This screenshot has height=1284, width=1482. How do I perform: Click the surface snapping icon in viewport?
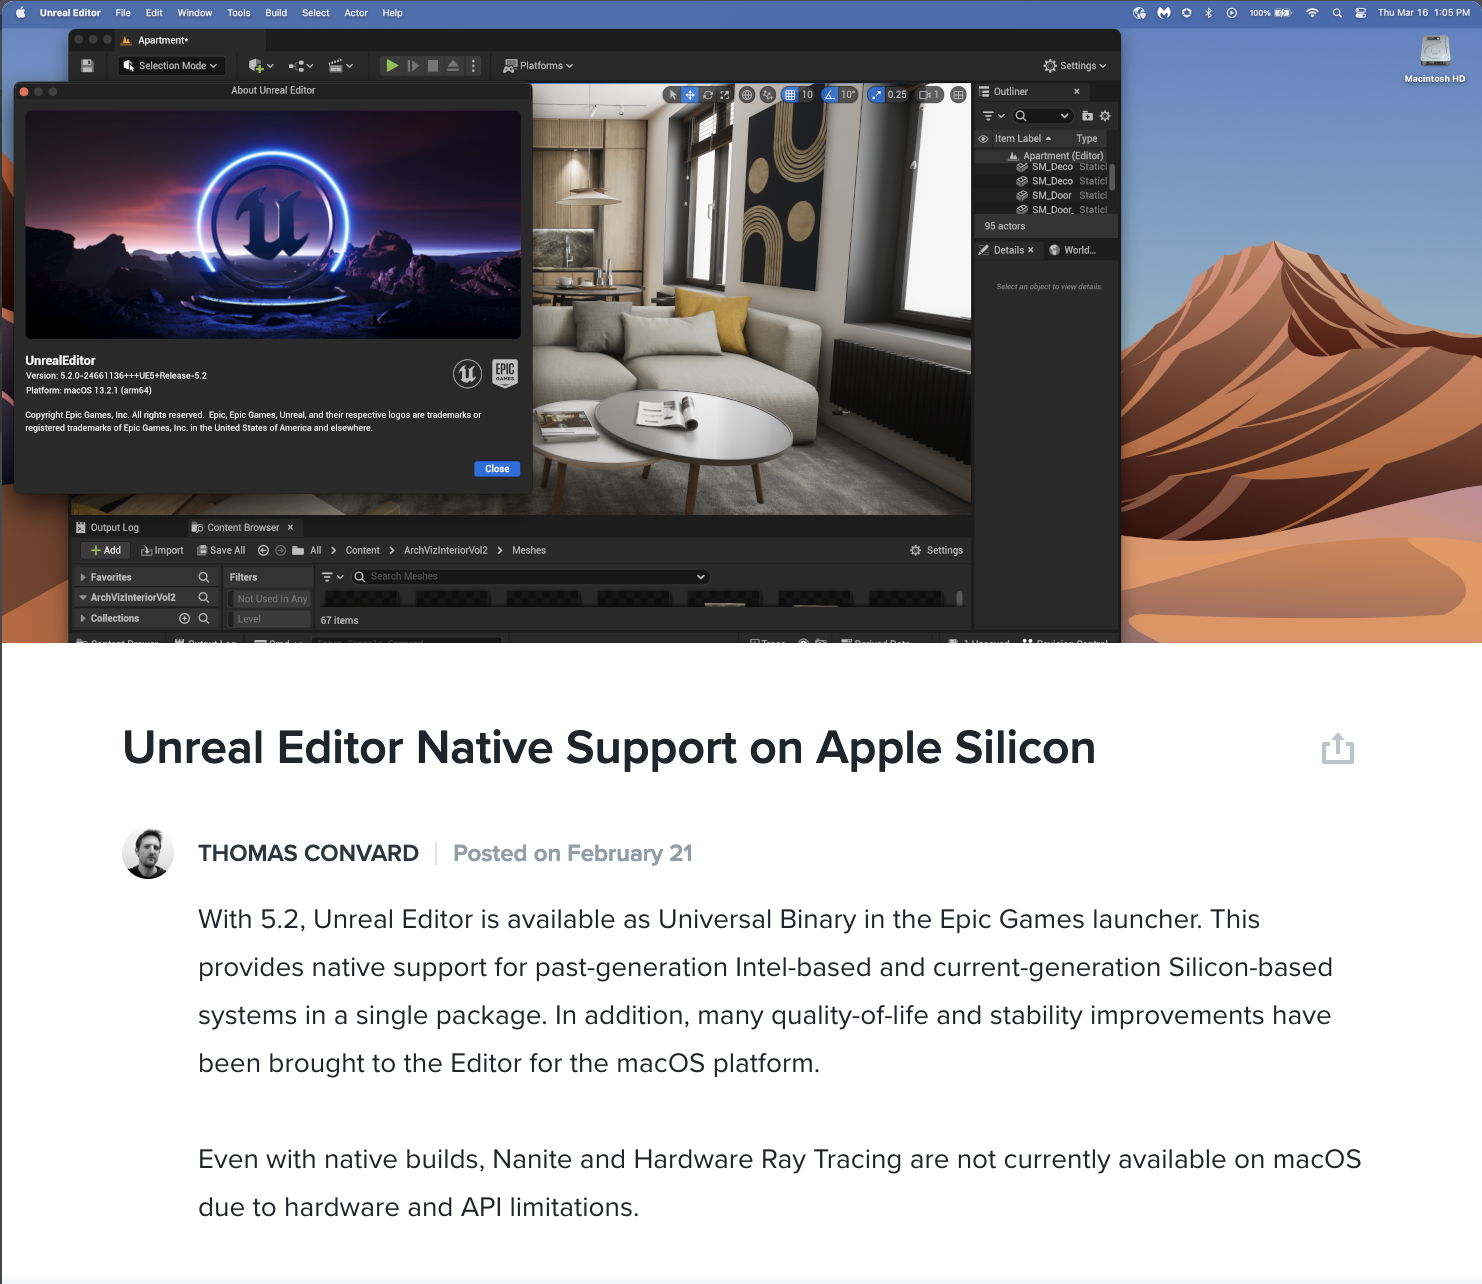click(768, 95)
